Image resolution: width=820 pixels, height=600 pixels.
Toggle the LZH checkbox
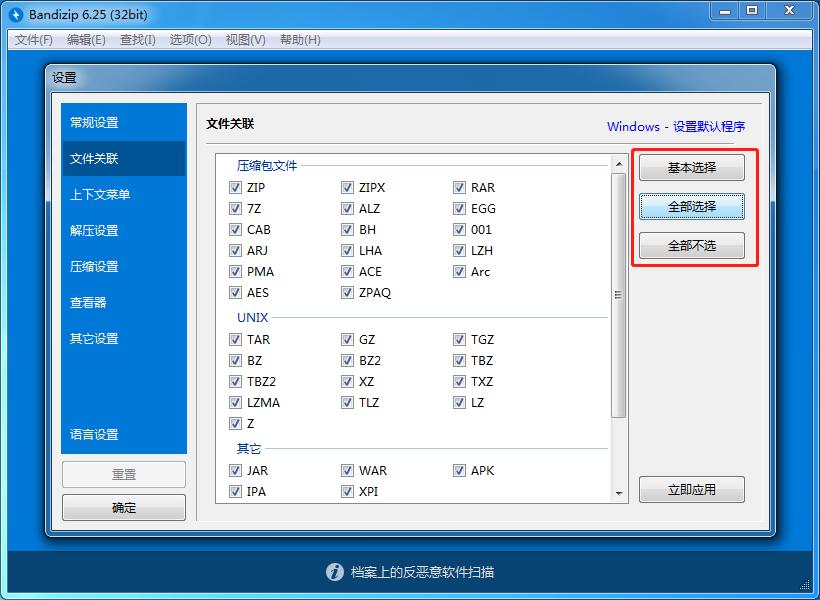[459, 250]
